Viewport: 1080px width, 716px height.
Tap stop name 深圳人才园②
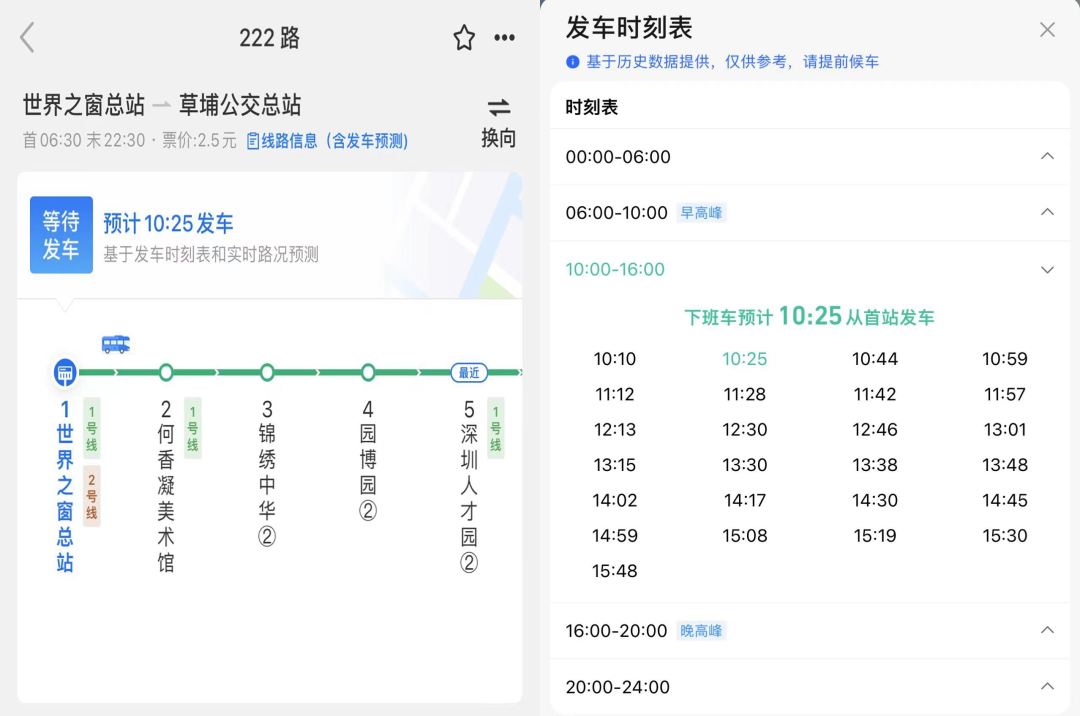pyautogui.click(x=469, y=498)
